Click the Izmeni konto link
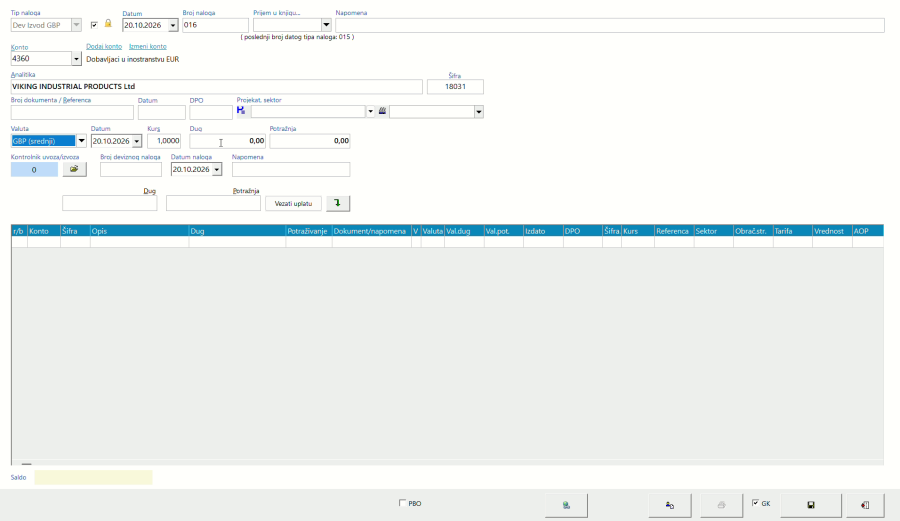This screenshot has height=521, width=900. (148, 46)
